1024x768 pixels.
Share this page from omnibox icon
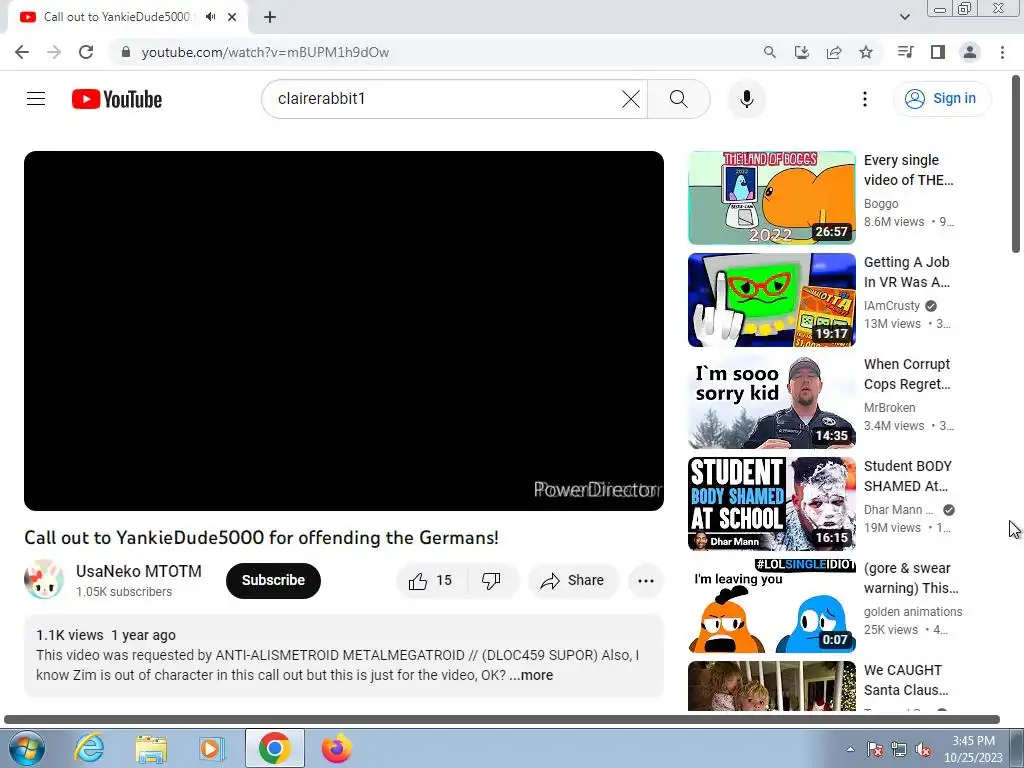click(x=834, y=52)
